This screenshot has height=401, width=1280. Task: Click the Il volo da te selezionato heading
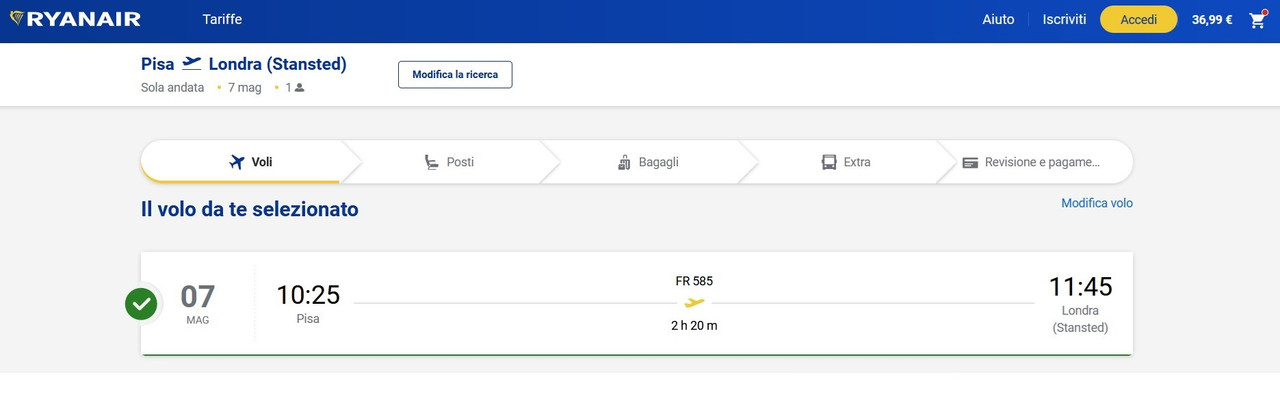coord(250,209)
